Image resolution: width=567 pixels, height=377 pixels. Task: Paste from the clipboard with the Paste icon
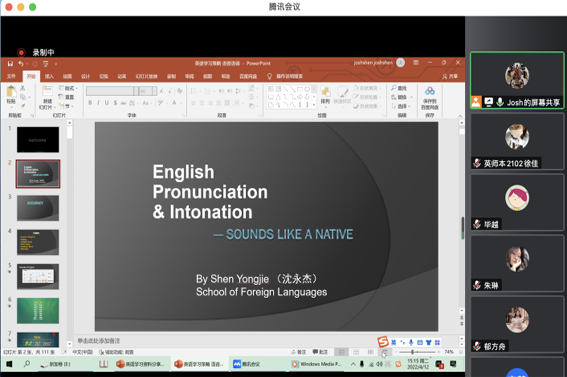[11, 92]
